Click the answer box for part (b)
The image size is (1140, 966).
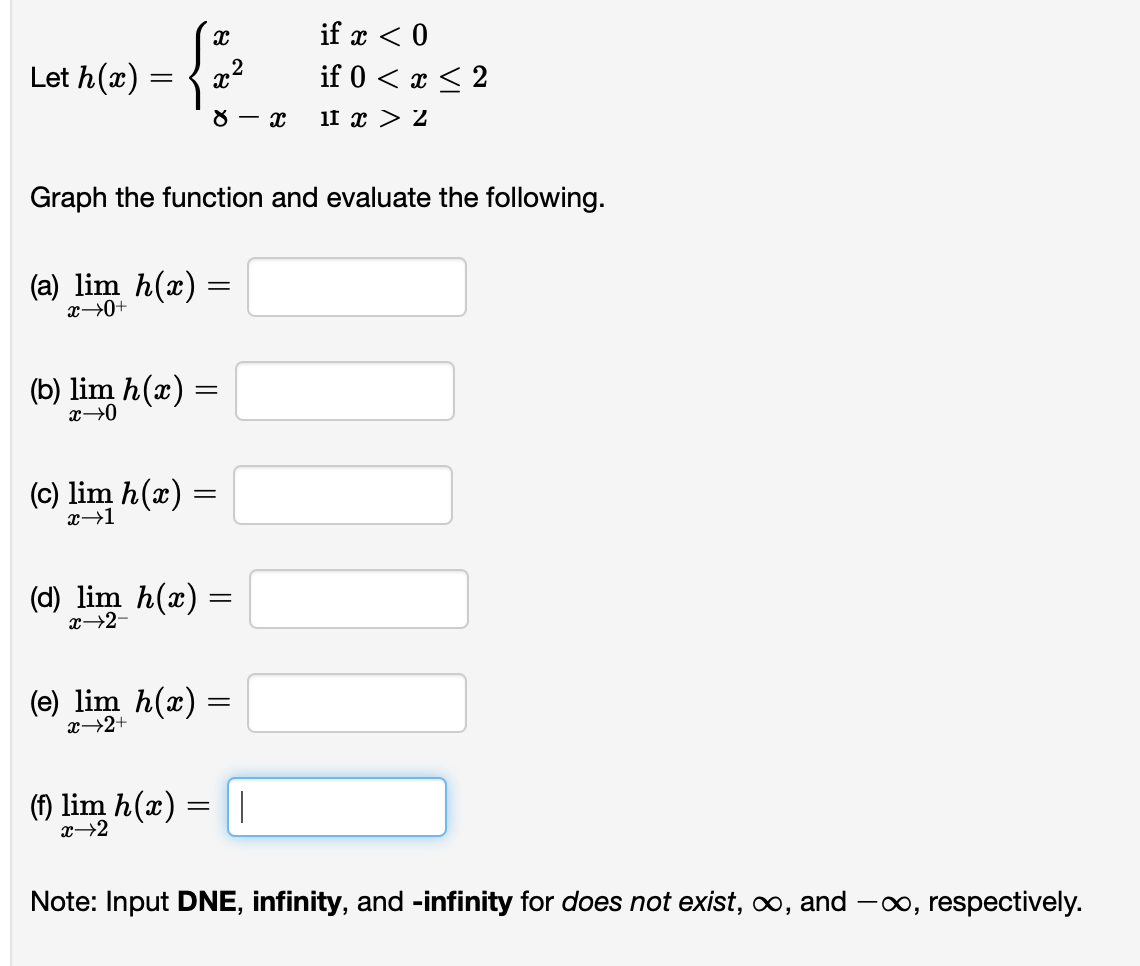click(344, 391)
